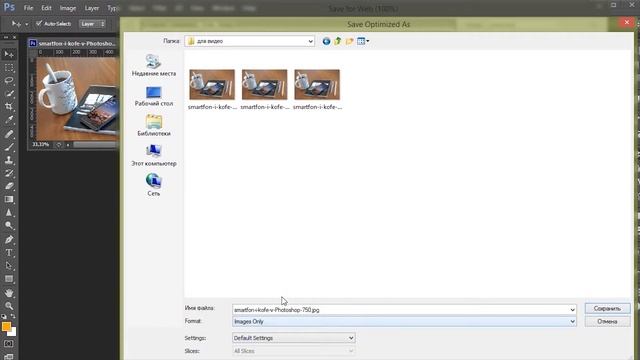Open Библиотеки in places sidebar
Image resolution: width=640 pixels, height=360 pixels.
point(154,126)
